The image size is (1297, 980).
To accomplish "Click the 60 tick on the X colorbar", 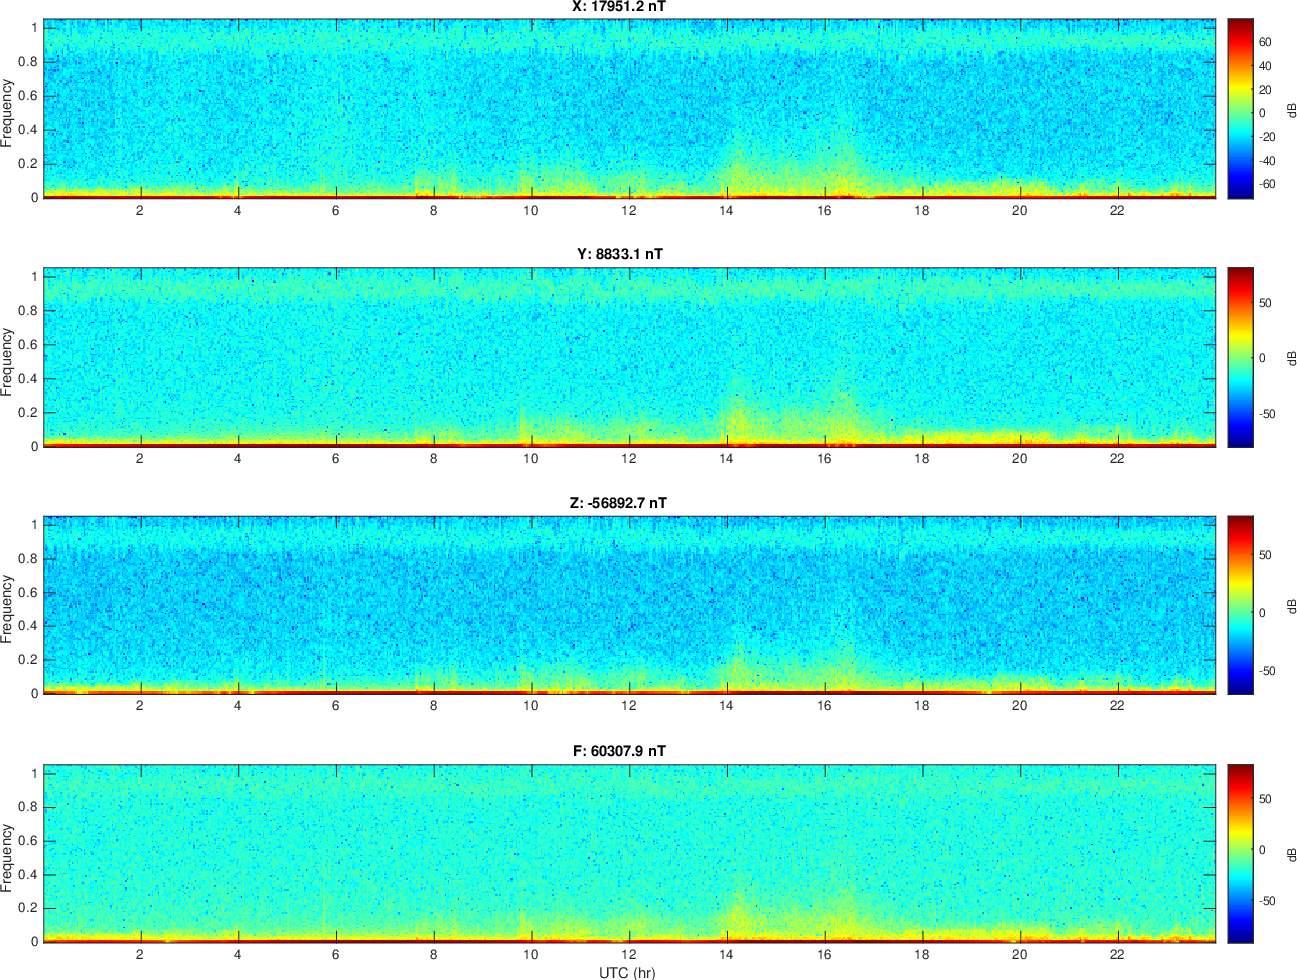I will (x=1265, y=42).
